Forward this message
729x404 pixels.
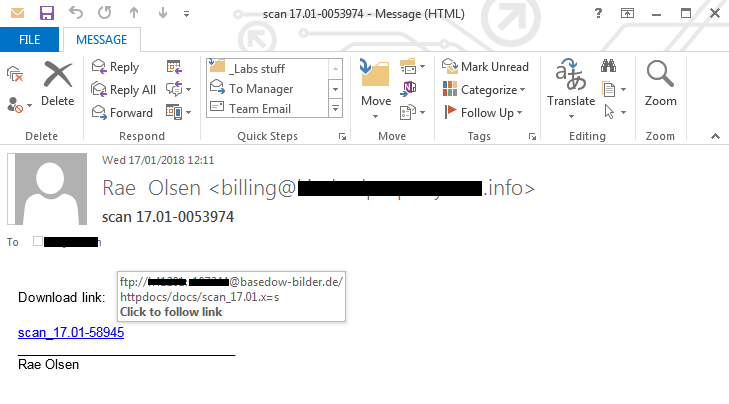[121, 113]
